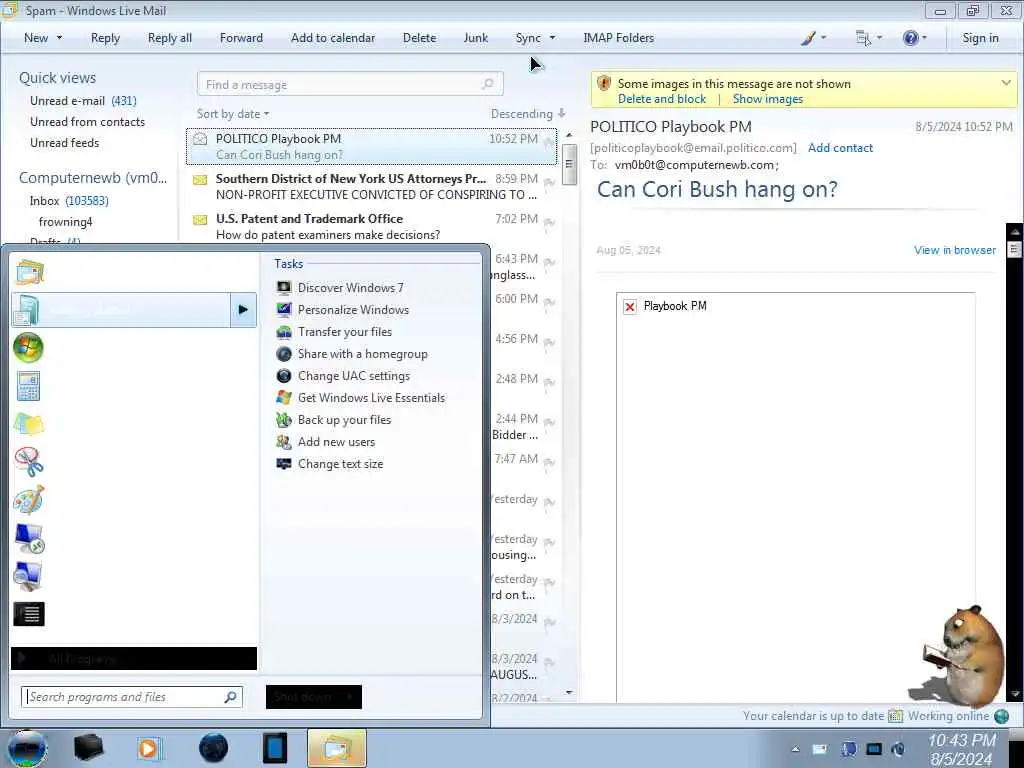Click Windows Live Mail taskbar button
The image size is (1024, 768).
pos(337,748)
